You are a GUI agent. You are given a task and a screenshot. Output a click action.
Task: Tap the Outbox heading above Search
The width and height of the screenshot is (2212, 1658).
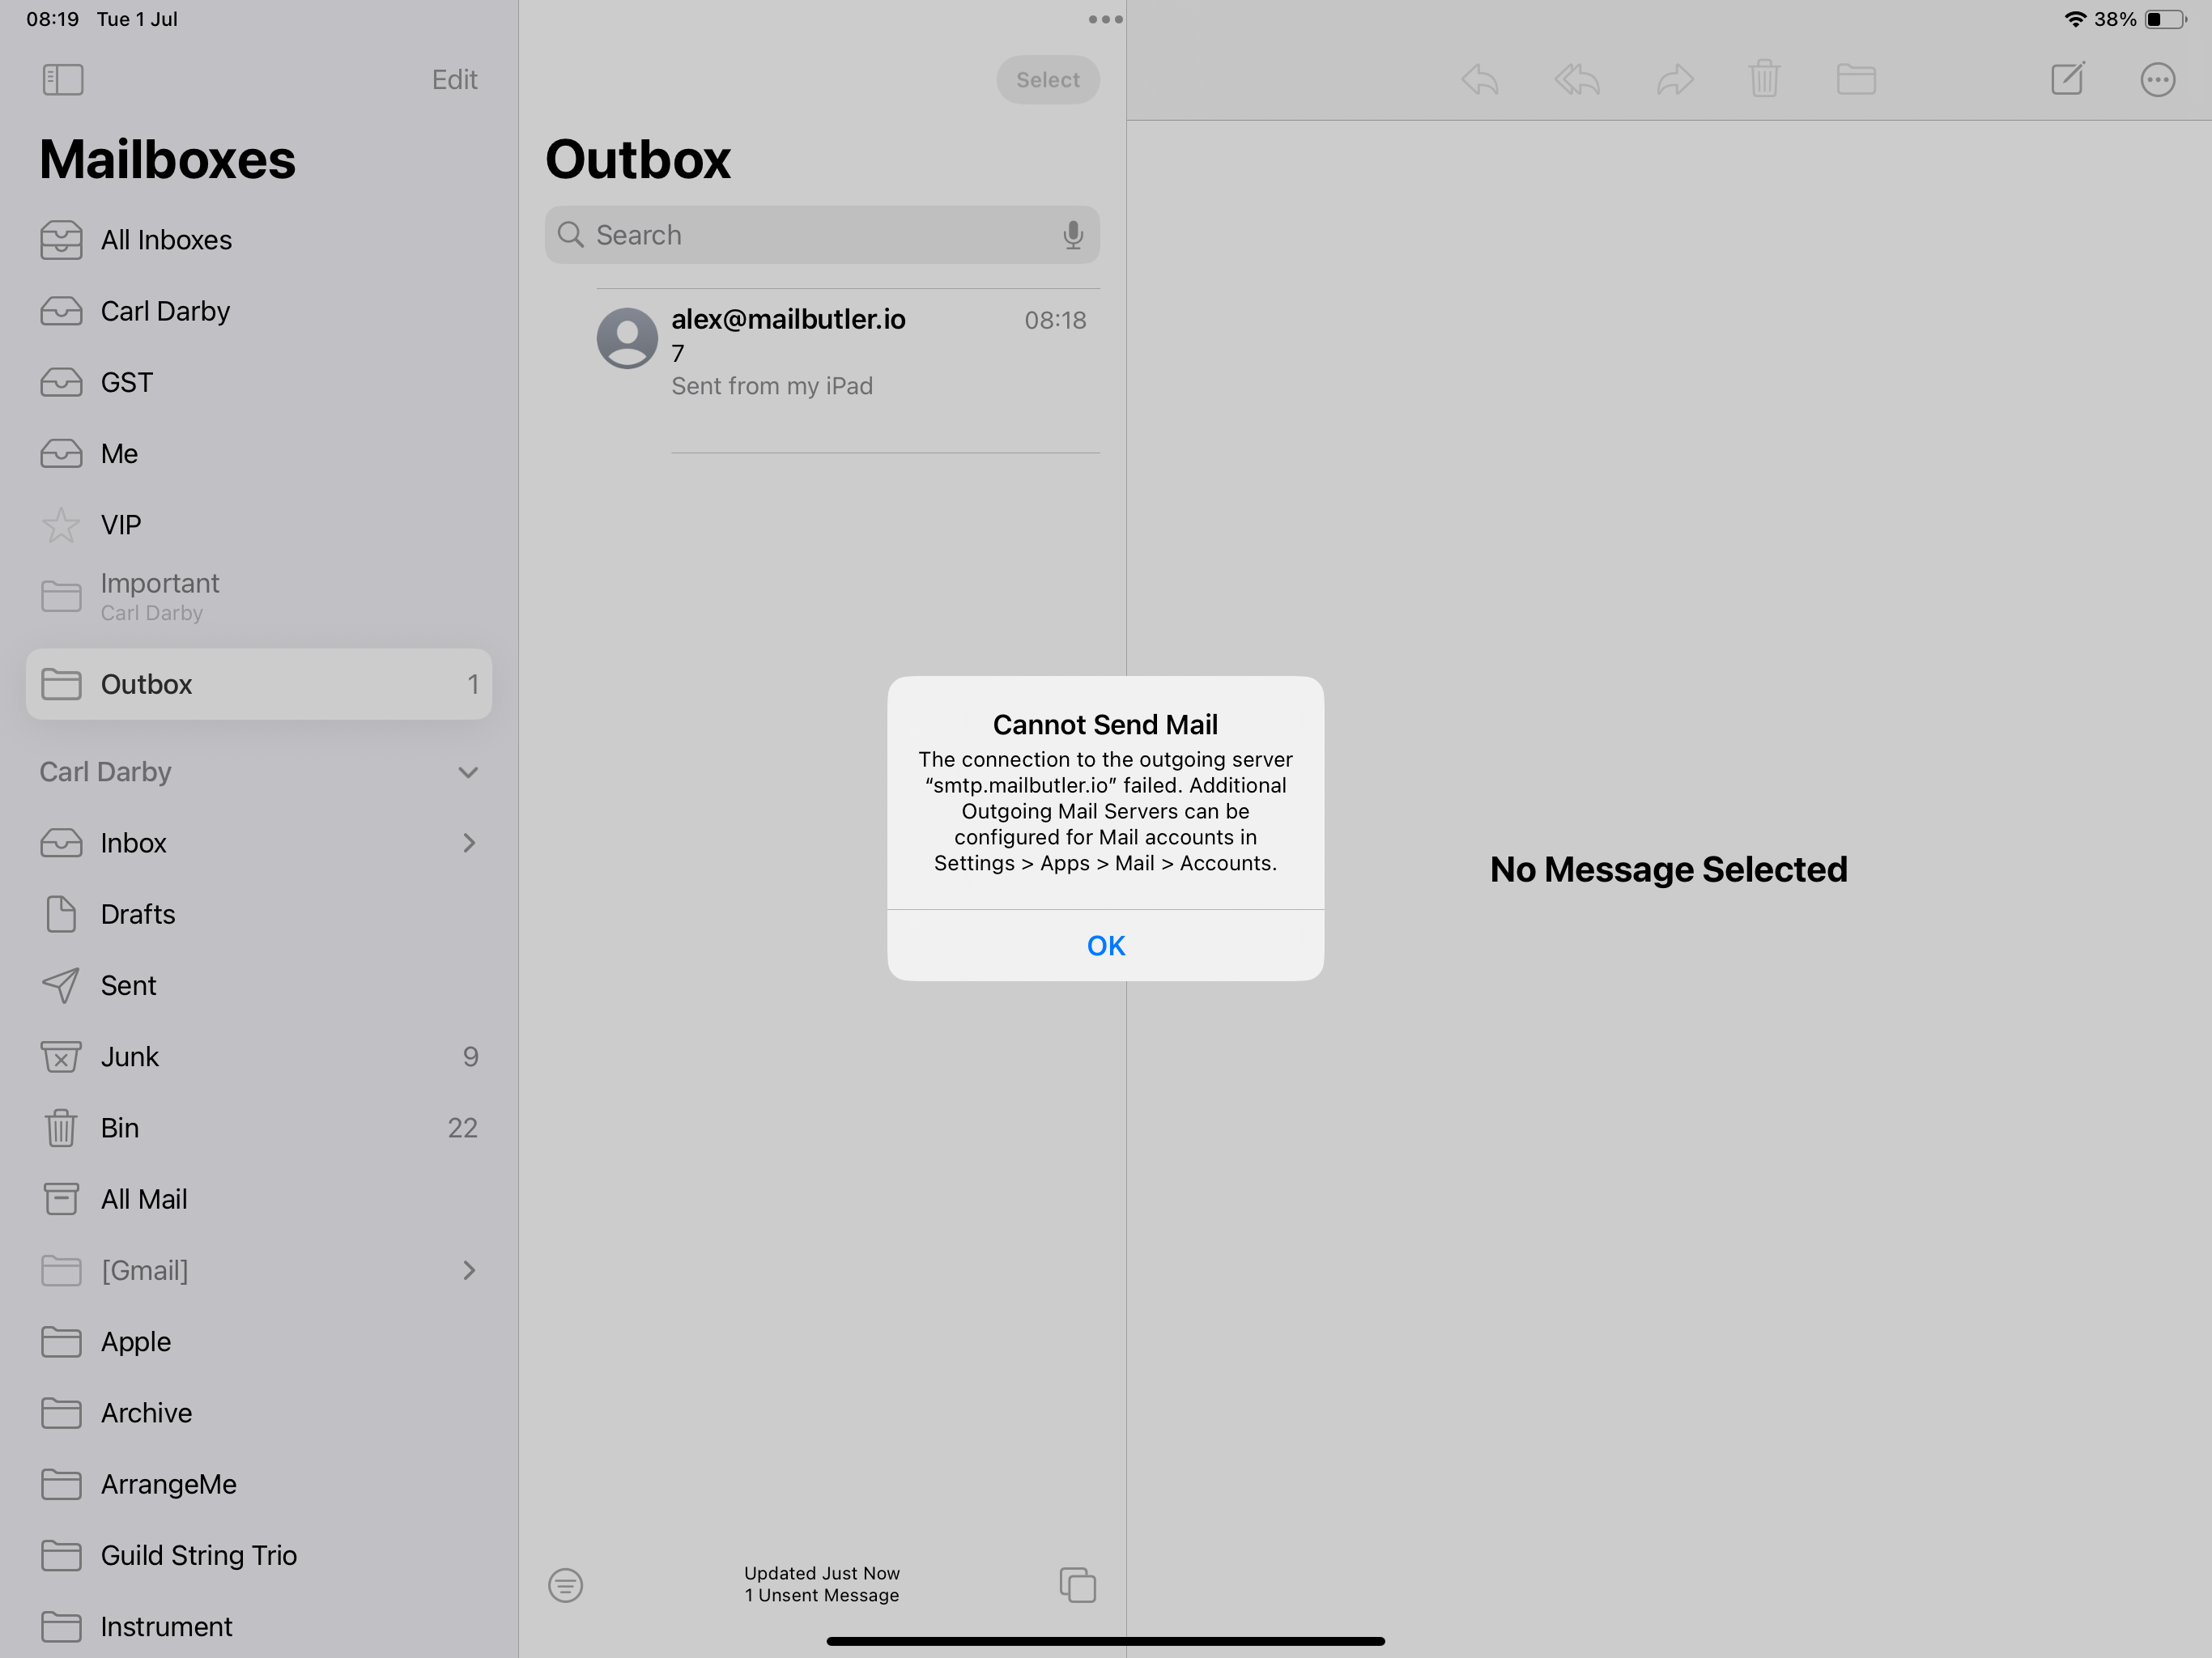638,159
